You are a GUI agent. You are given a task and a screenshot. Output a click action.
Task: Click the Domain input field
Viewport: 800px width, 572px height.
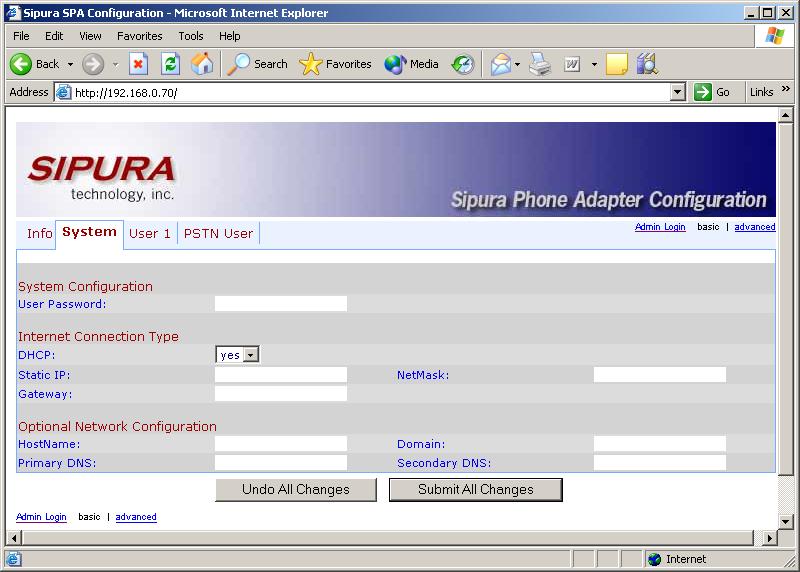(660, 443)
